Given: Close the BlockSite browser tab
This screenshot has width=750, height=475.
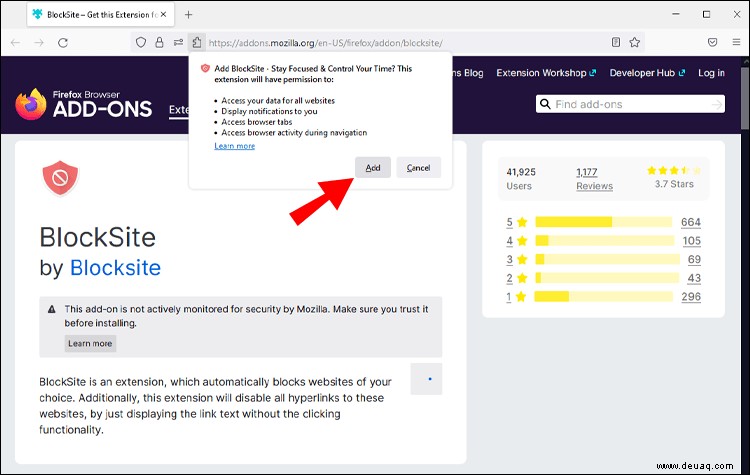Looking at the screenshot, I should click(x=163, y=14).
